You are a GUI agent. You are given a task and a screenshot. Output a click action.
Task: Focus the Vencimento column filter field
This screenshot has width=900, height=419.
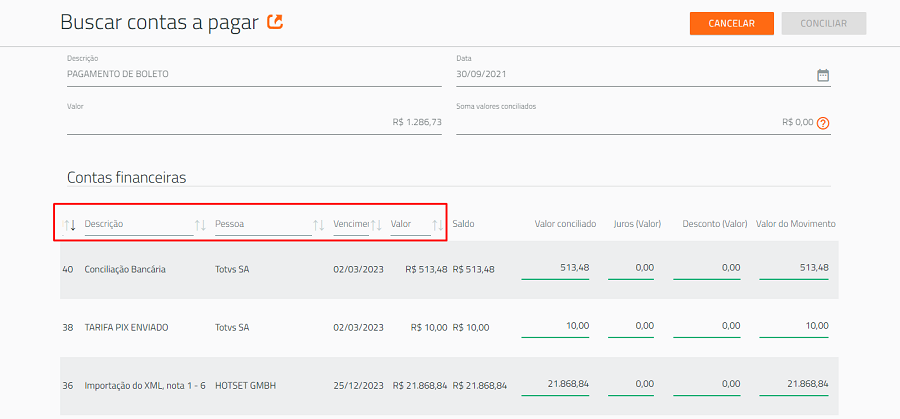(351, 224)
